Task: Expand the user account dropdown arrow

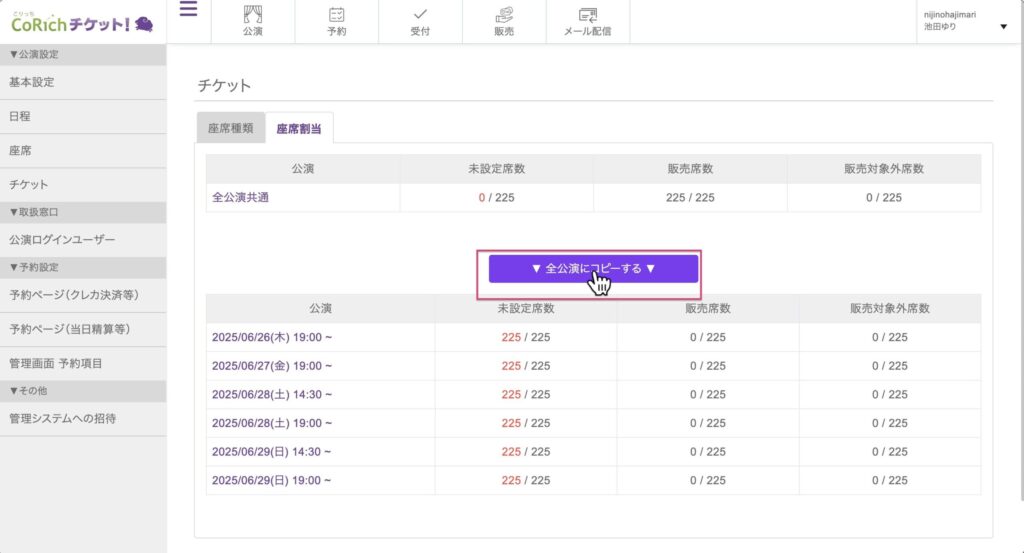Action: pos(1003,27)
